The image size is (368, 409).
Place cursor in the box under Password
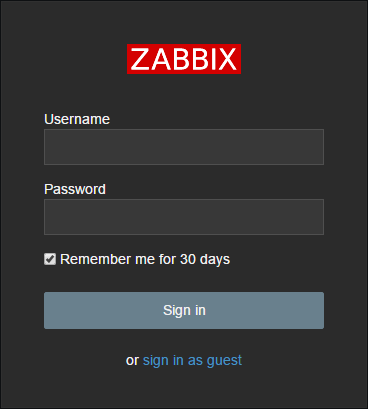click(x=184, y=217)
